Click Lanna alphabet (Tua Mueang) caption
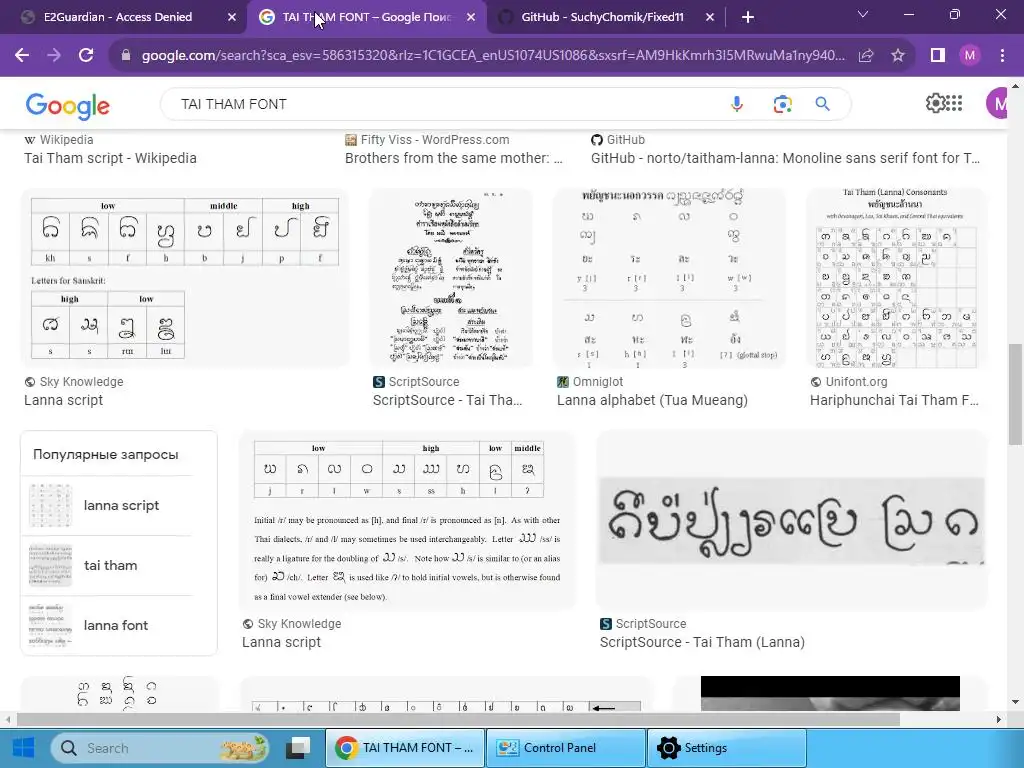Image resolution: width=1024 pixels, height=768 pixels. coord(652,400)
